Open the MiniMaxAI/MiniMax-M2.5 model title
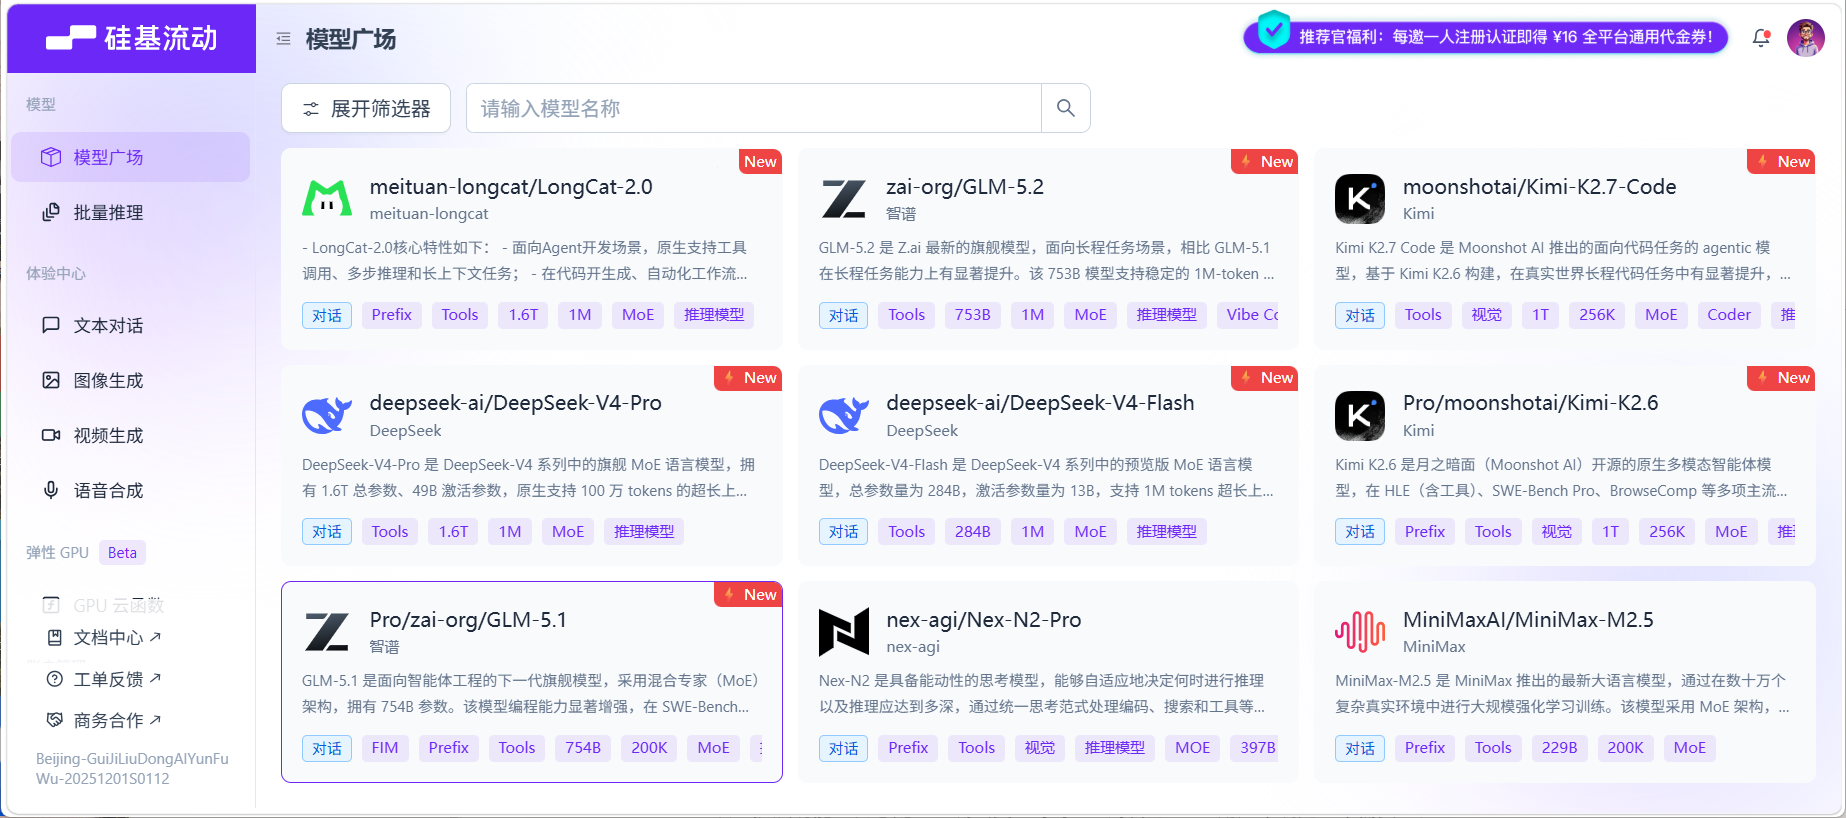 1528,620
